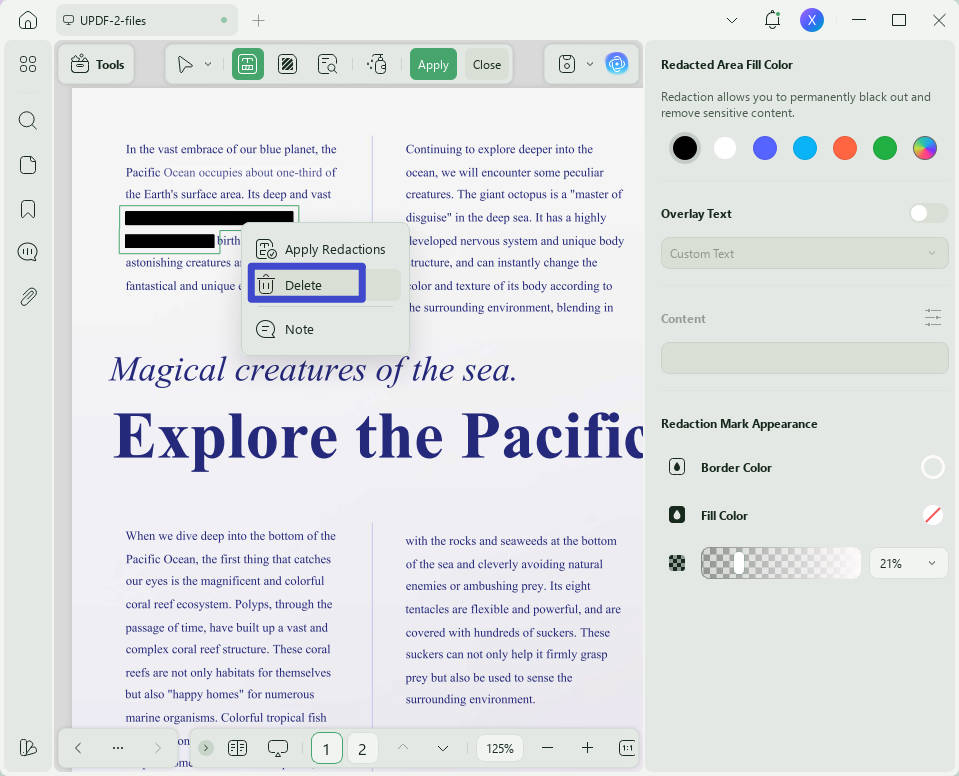Start the slideshow presentation icon
Screen dimensions: 959x776
click(x=278, y=748)
